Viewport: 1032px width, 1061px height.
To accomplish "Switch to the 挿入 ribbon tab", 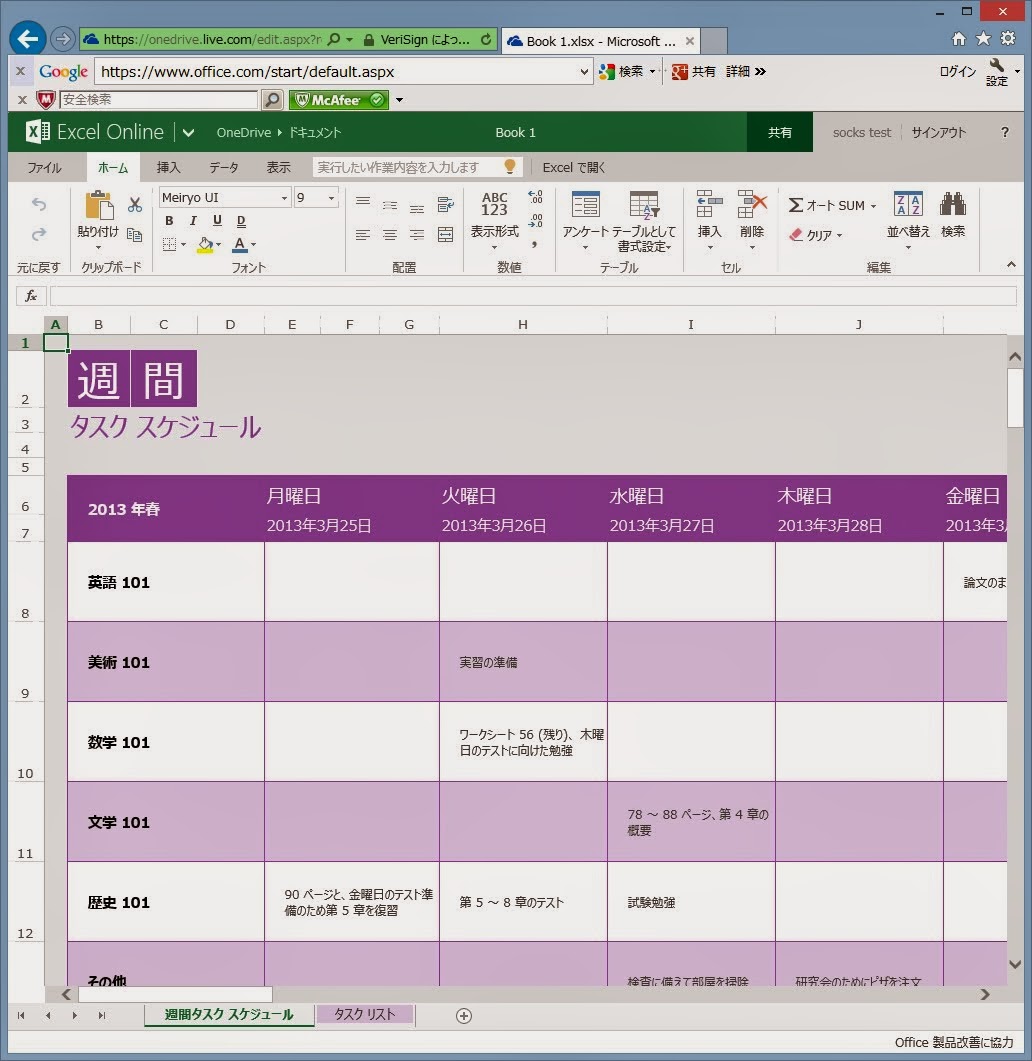I will pos(169,168).
